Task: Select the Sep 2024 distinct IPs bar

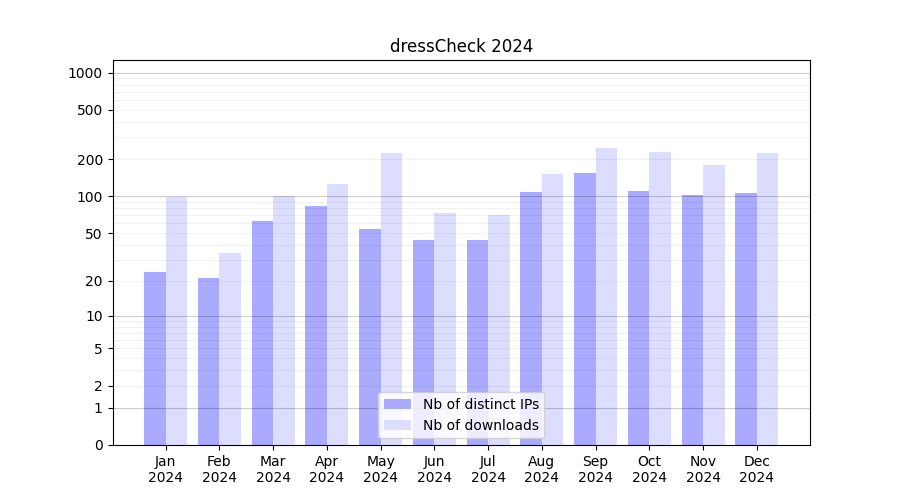Action: (585, 309)
